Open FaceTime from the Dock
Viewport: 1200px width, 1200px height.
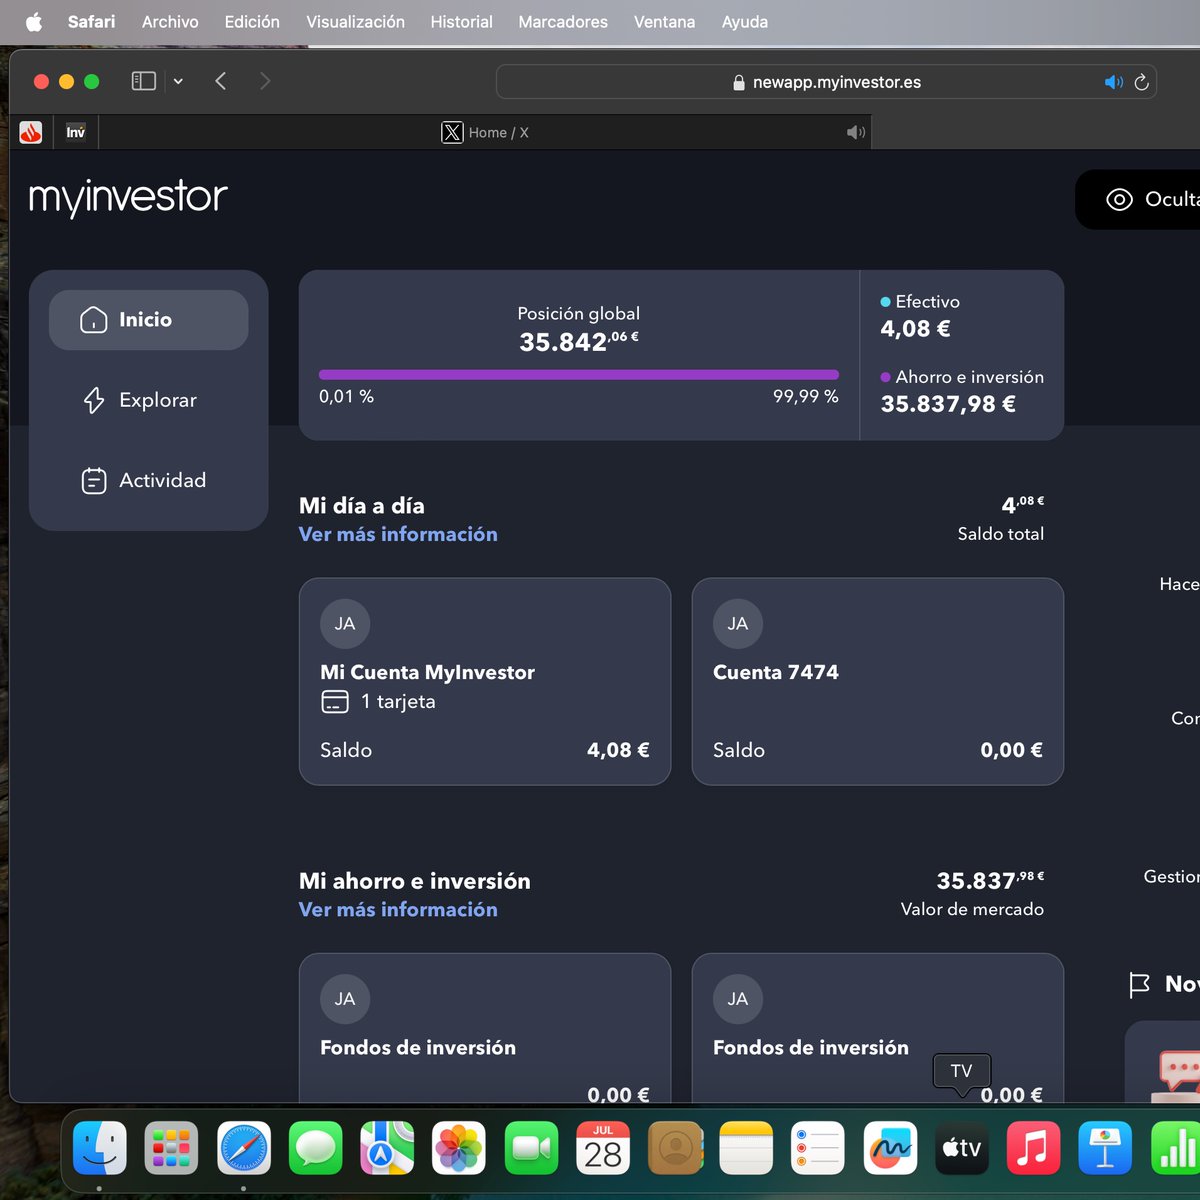[x=531, y=1148]
